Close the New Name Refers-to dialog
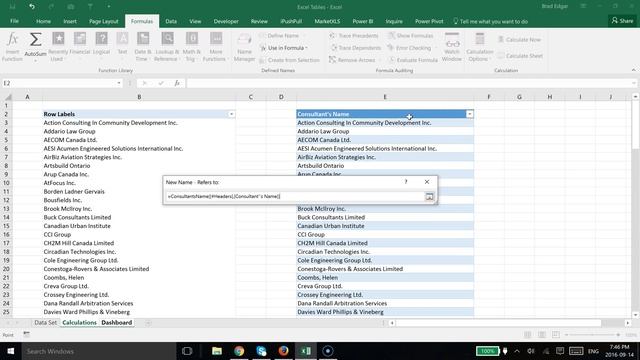 click(x=427, y=182)
